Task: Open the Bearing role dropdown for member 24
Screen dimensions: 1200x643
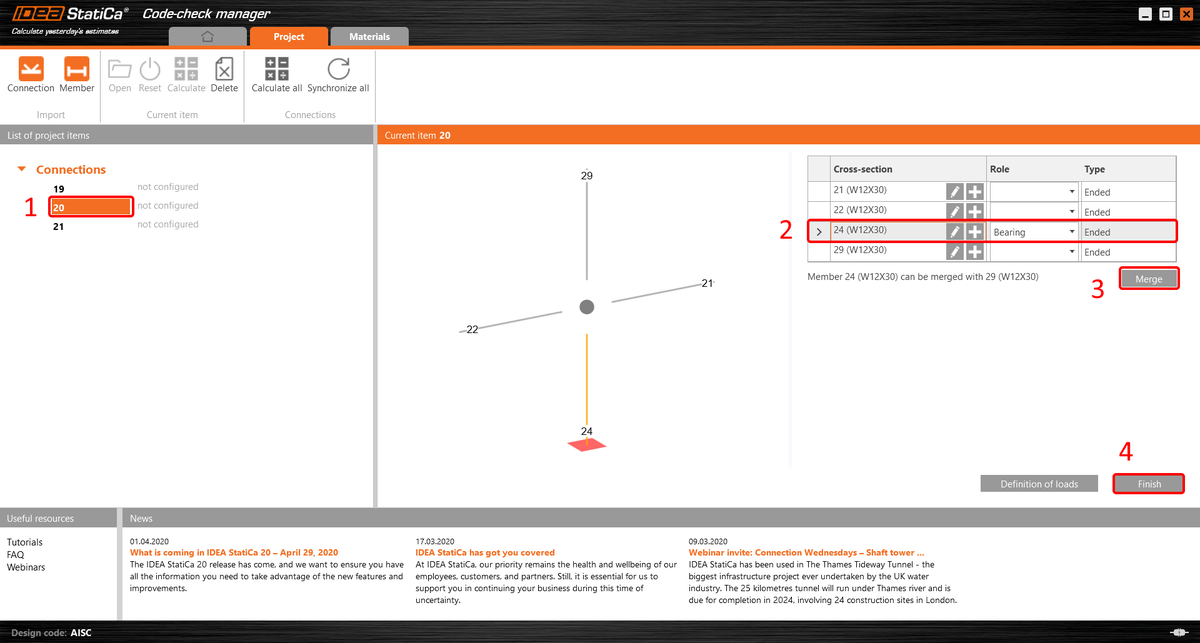Action: (1071, 231)
